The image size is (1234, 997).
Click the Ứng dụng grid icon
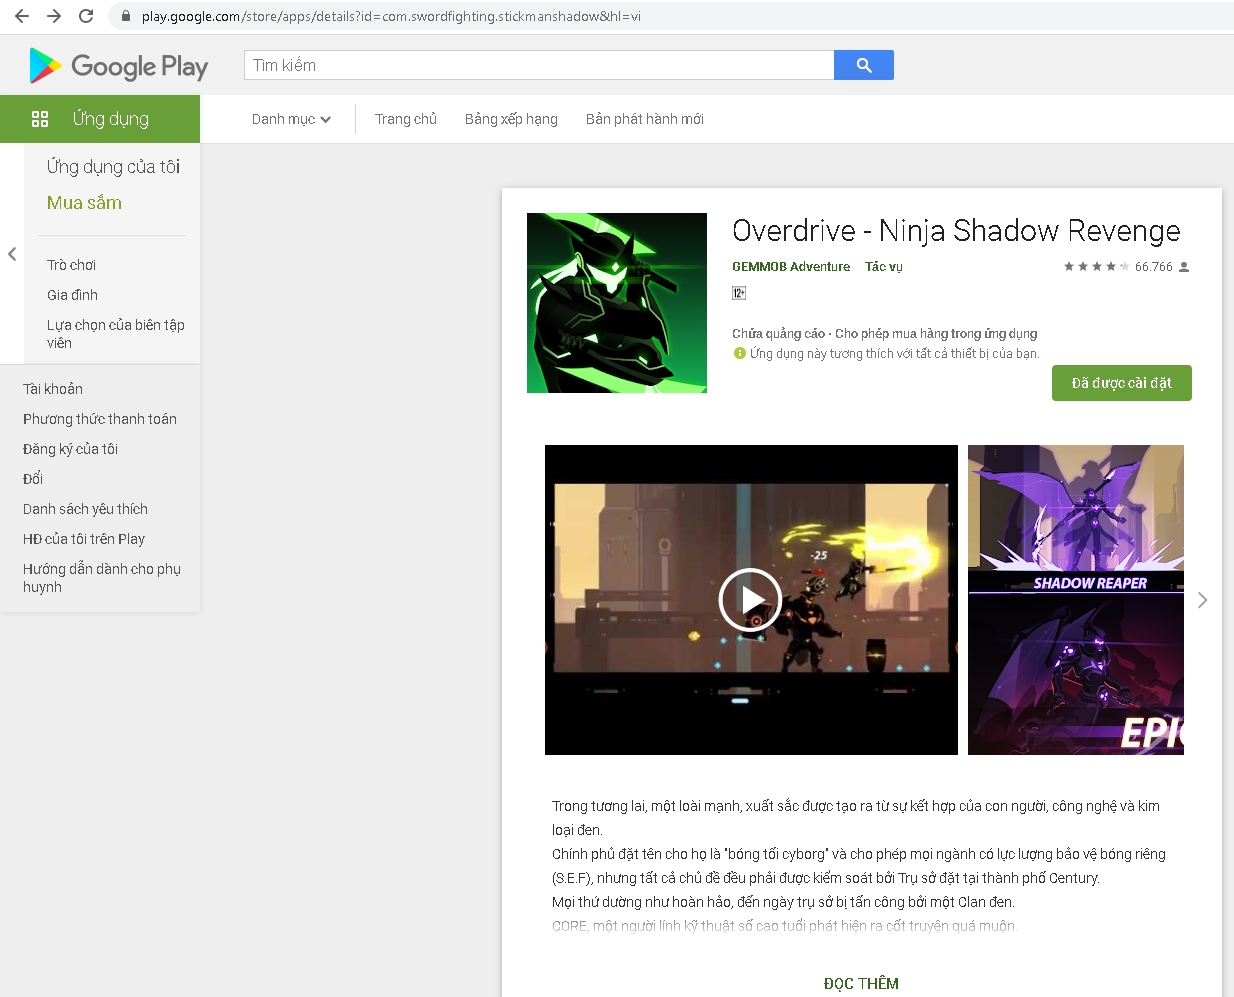click(40, 119)
